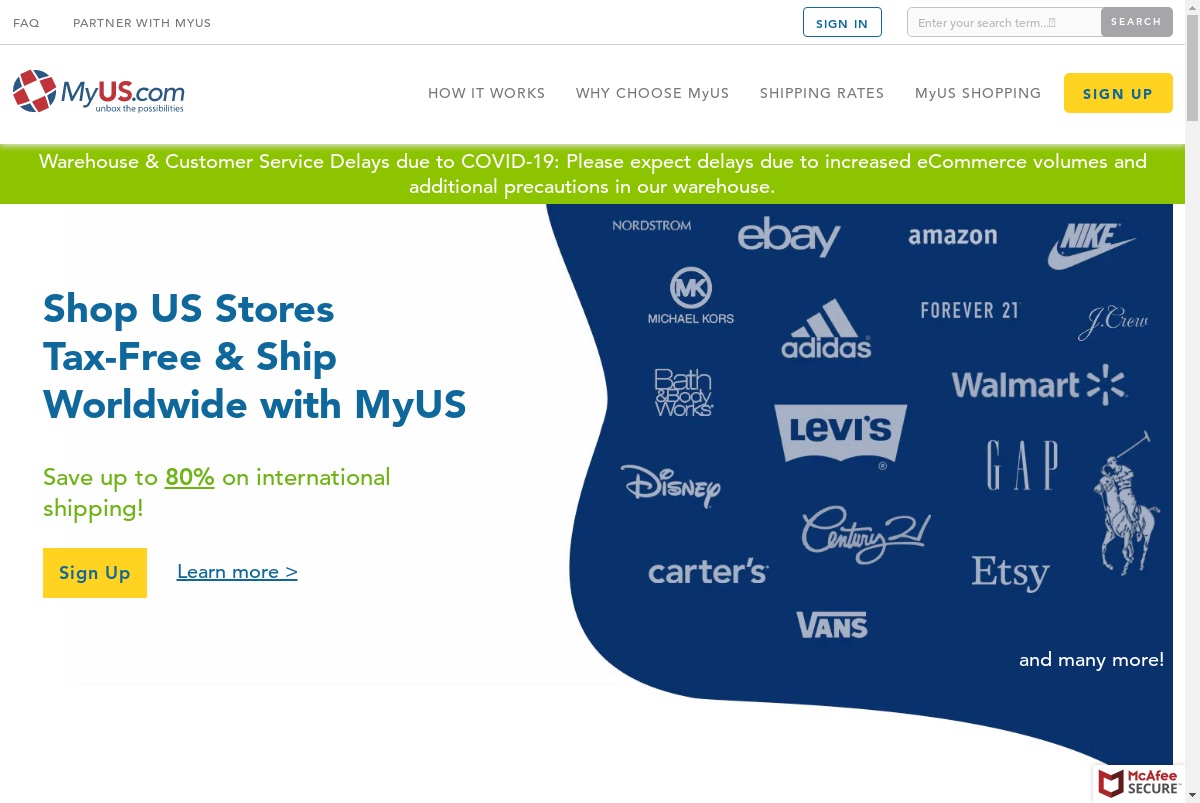The height and width of the screenshot is (803, 1200).
Task: Select the eBay brand logo
Action: click(789, 236)
